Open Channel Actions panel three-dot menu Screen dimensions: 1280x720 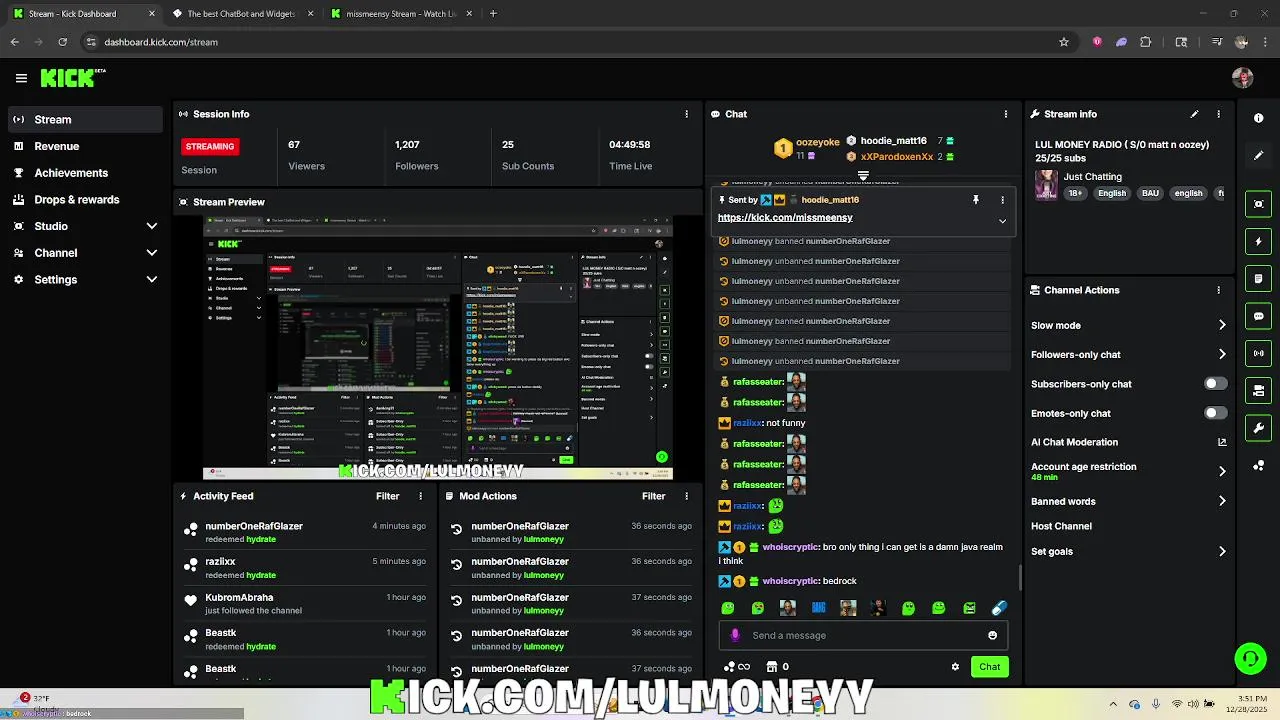tap(1218, 290)
